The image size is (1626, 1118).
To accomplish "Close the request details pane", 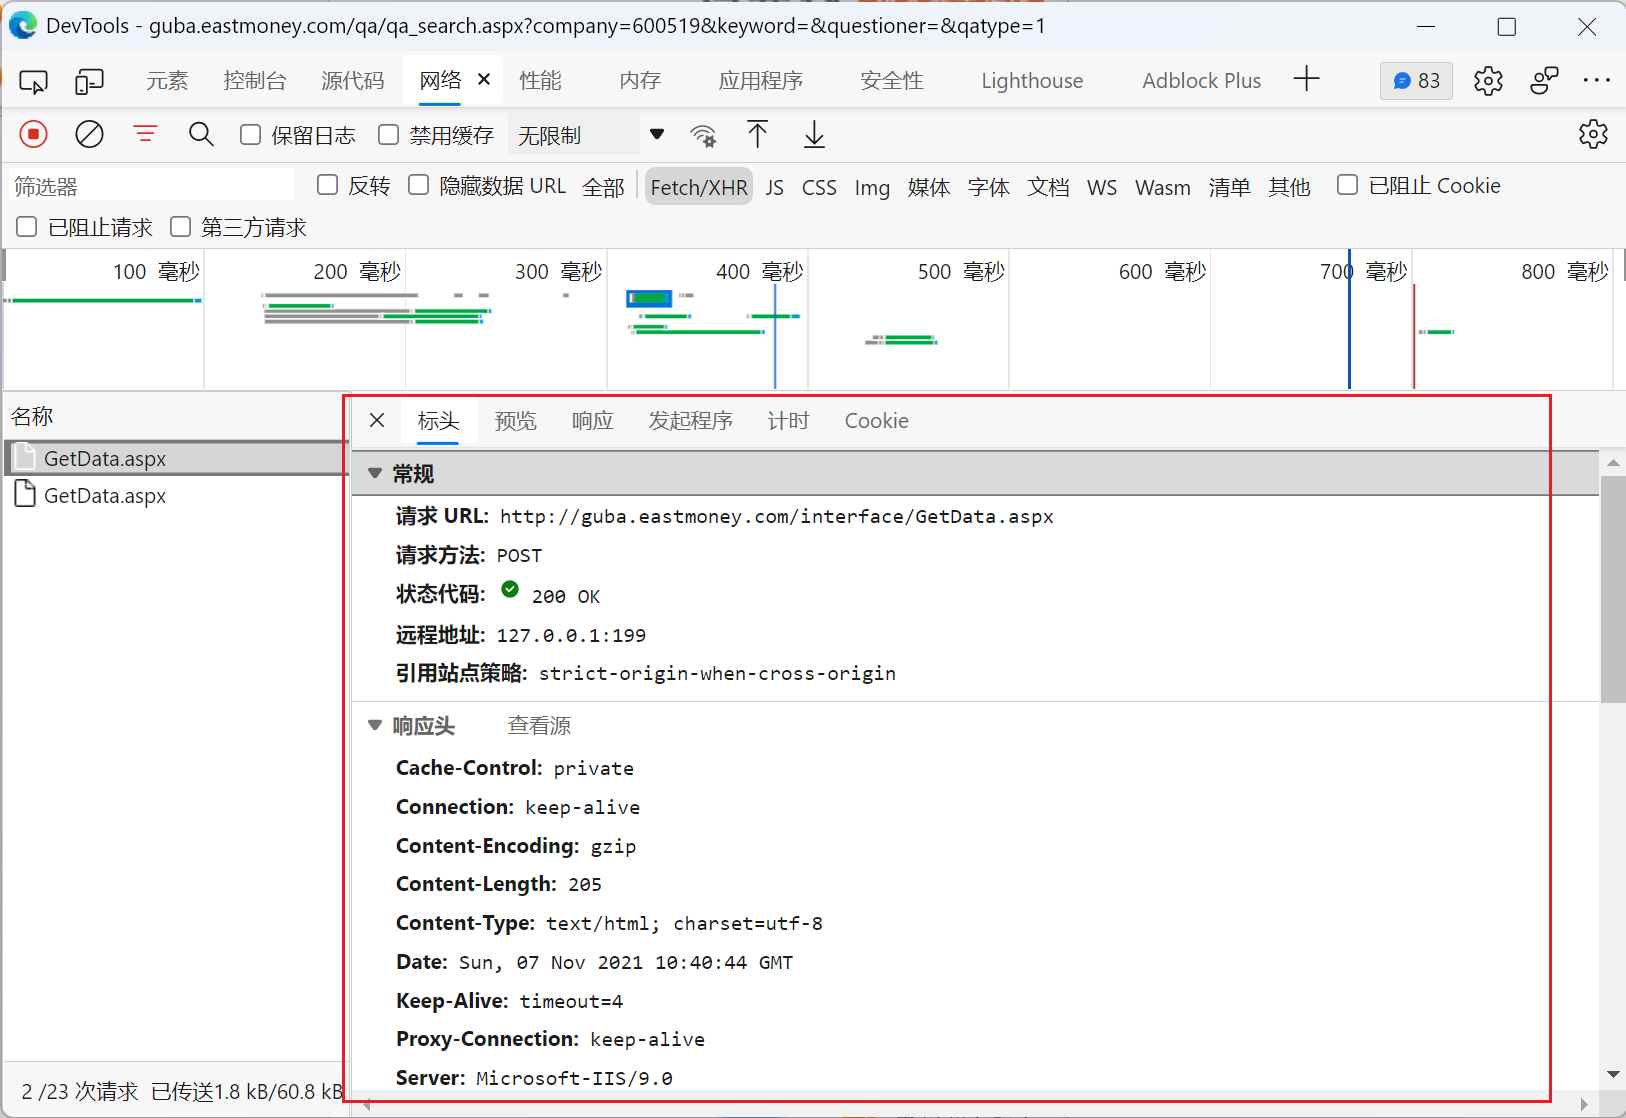I will click(377, 420).
